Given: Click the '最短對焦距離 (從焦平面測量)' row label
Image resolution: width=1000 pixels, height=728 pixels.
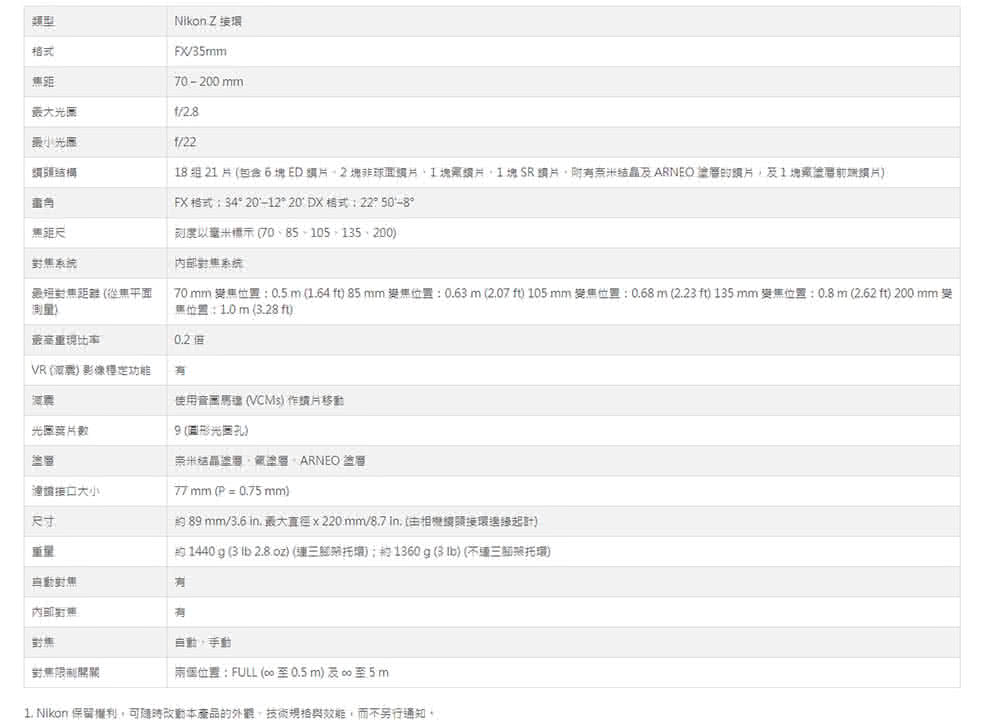Looking at the screenshot, I should point(90,301).
